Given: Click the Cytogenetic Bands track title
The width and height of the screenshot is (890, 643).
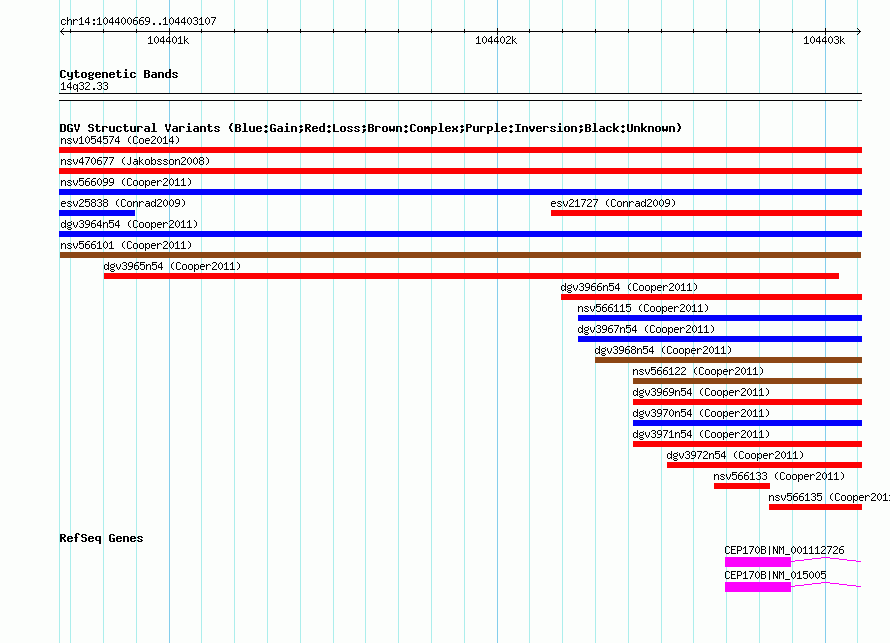Looking at the screenshot, I should pyautogui.click(x=119, y=74).
